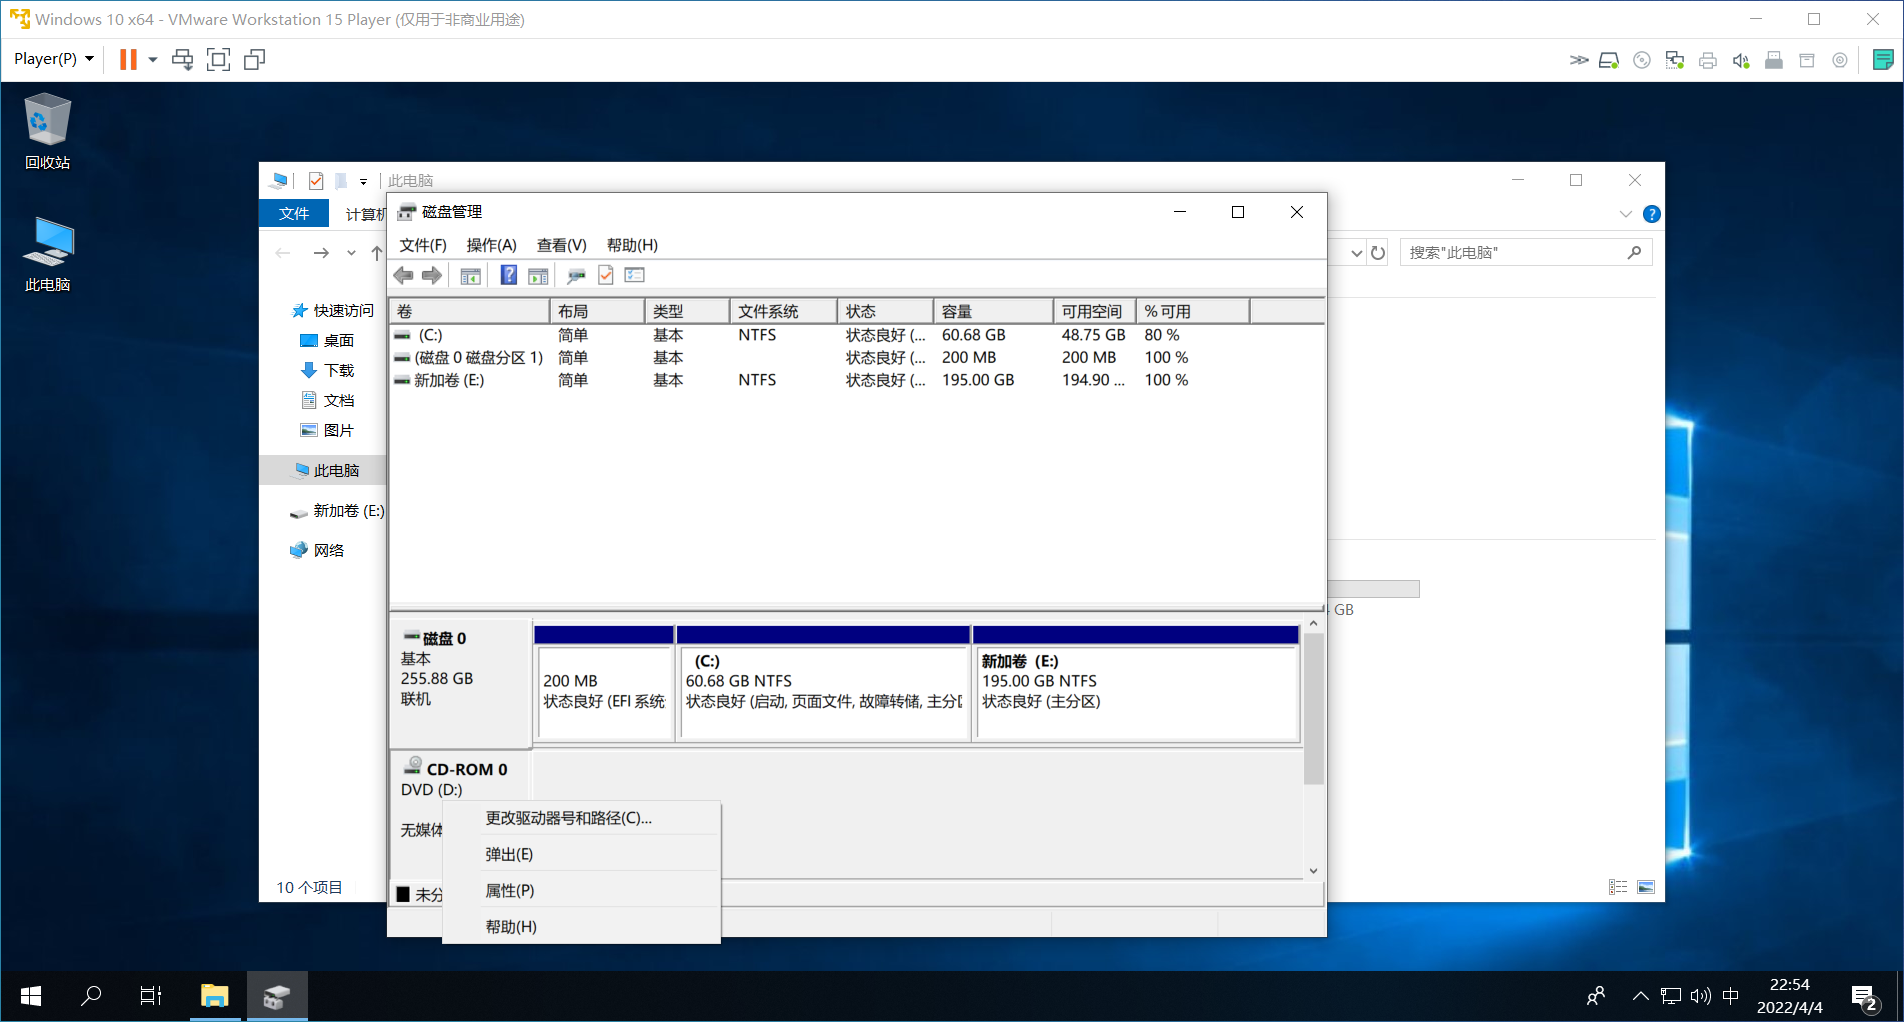This screenshot has height=1022, width=1904.
Task: Click the rescan disks toolbar icon
Action: tap(576, 275)
